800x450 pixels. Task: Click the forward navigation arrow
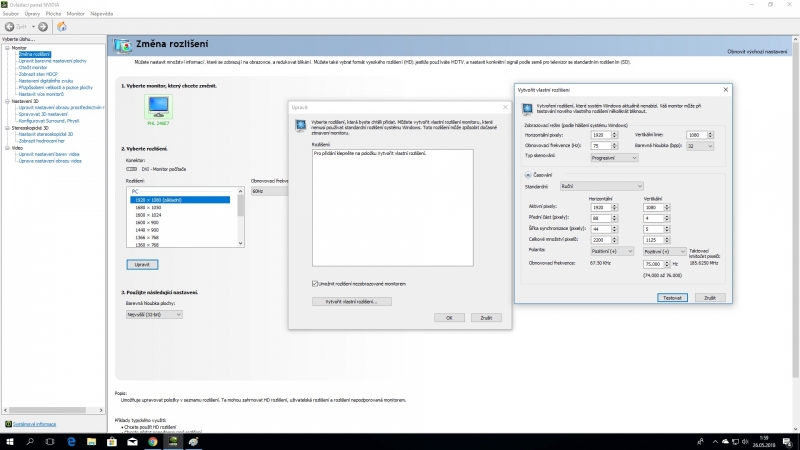point(43,27)
